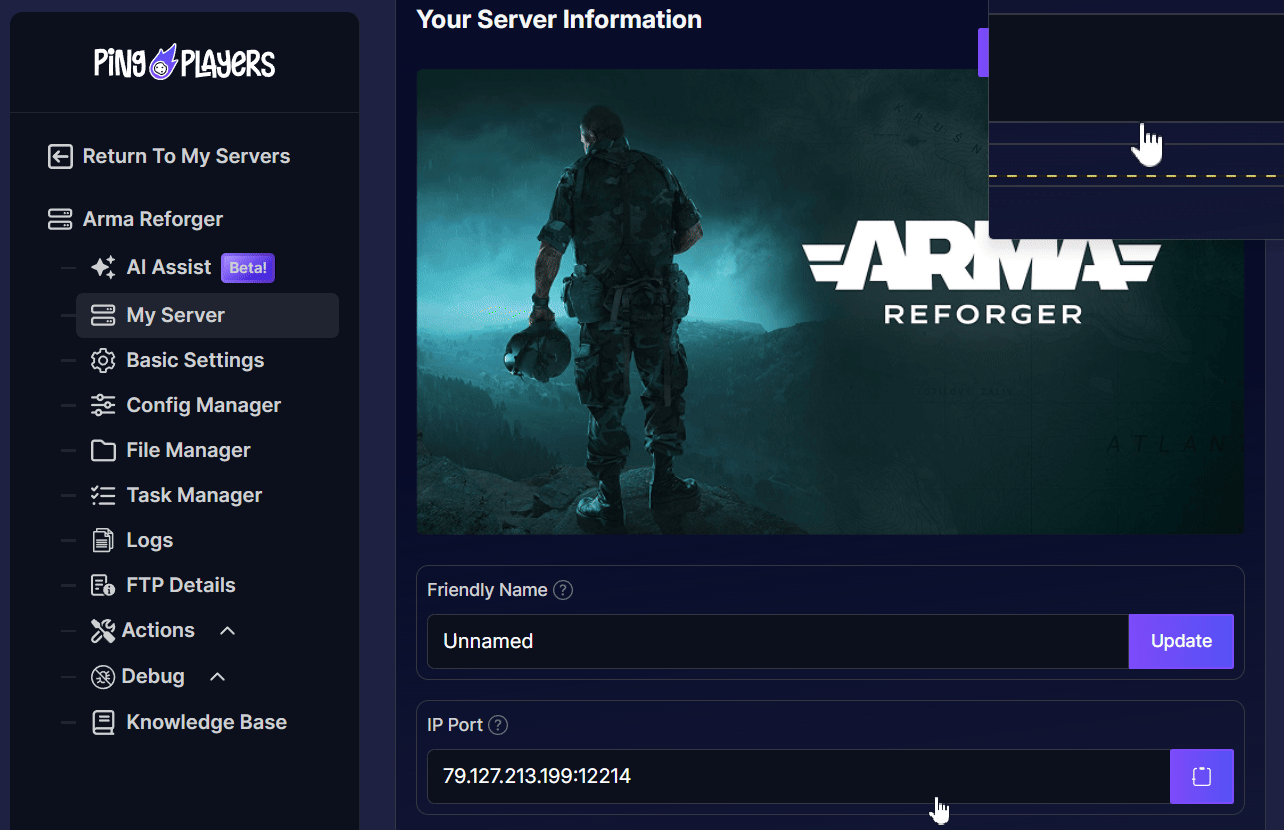This screenshot has height=830, width=1284.
Task: Toggle the Actions chevron expander
Action: click(227, 631)
